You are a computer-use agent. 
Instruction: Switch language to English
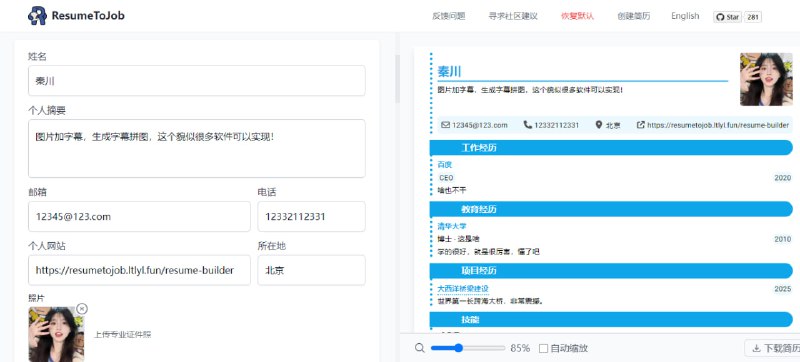[x=685, y=16]
